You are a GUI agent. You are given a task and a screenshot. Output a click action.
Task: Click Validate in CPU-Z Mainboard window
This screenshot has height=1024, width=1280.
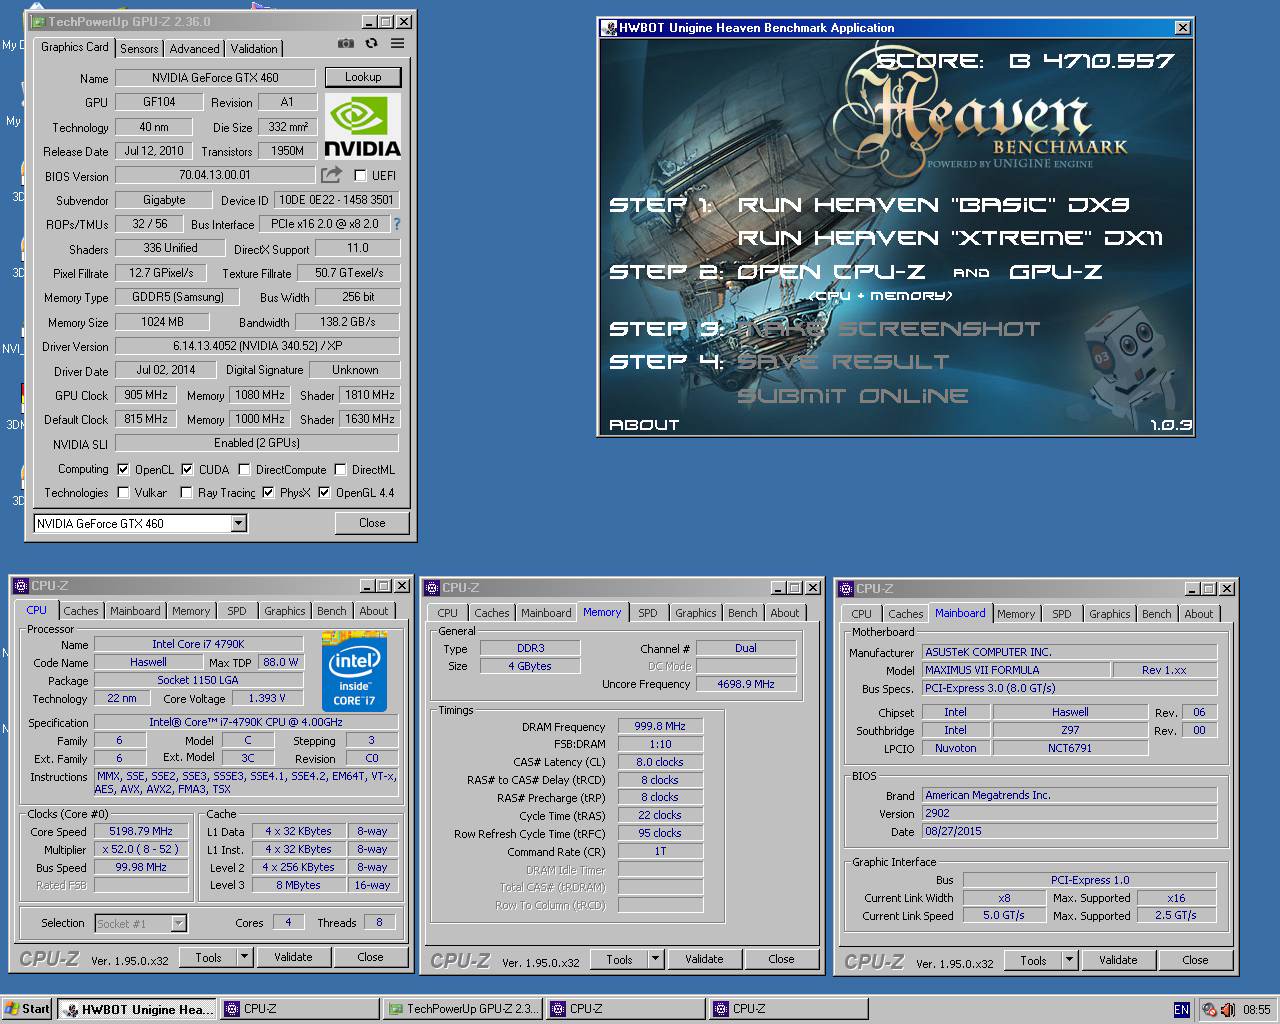point(1118,960)
